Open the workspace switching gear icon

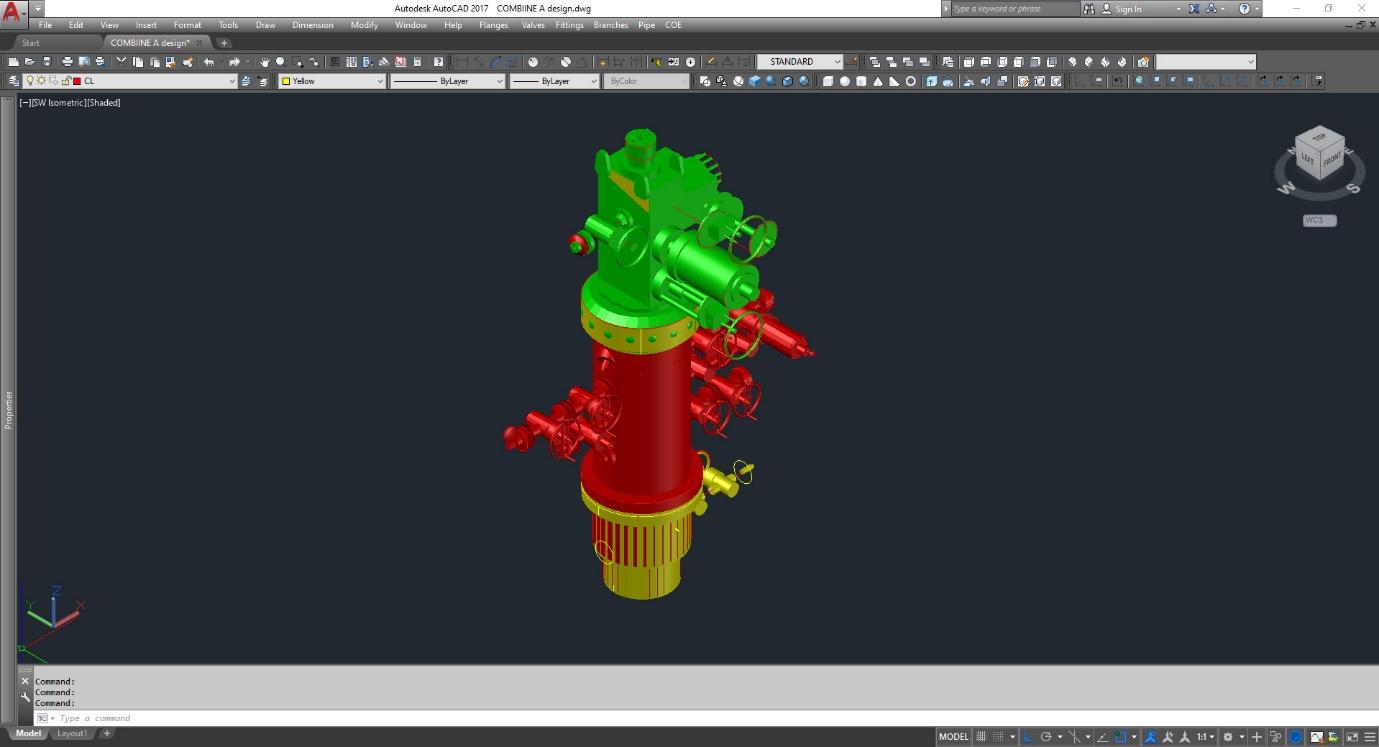1228,737
